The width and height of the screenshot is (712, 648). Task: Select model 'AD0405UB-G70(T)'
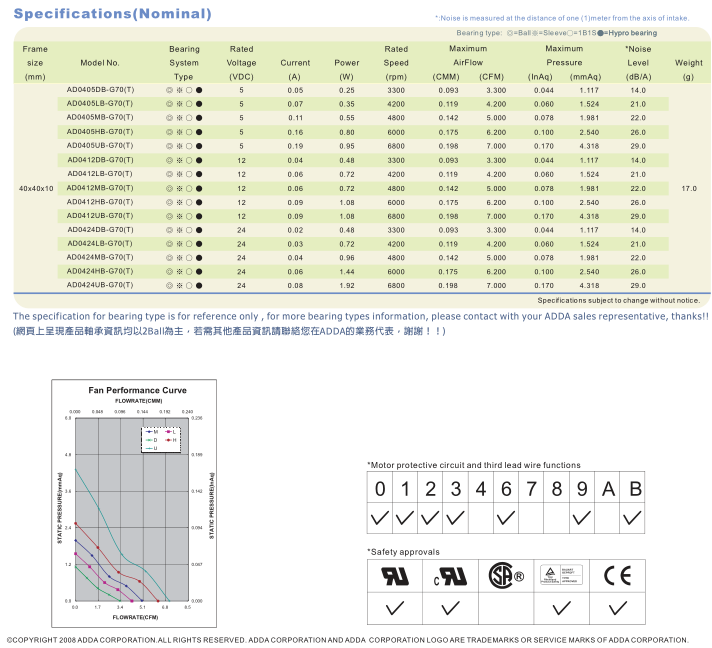pyautogui.click(x=100, y=145)
